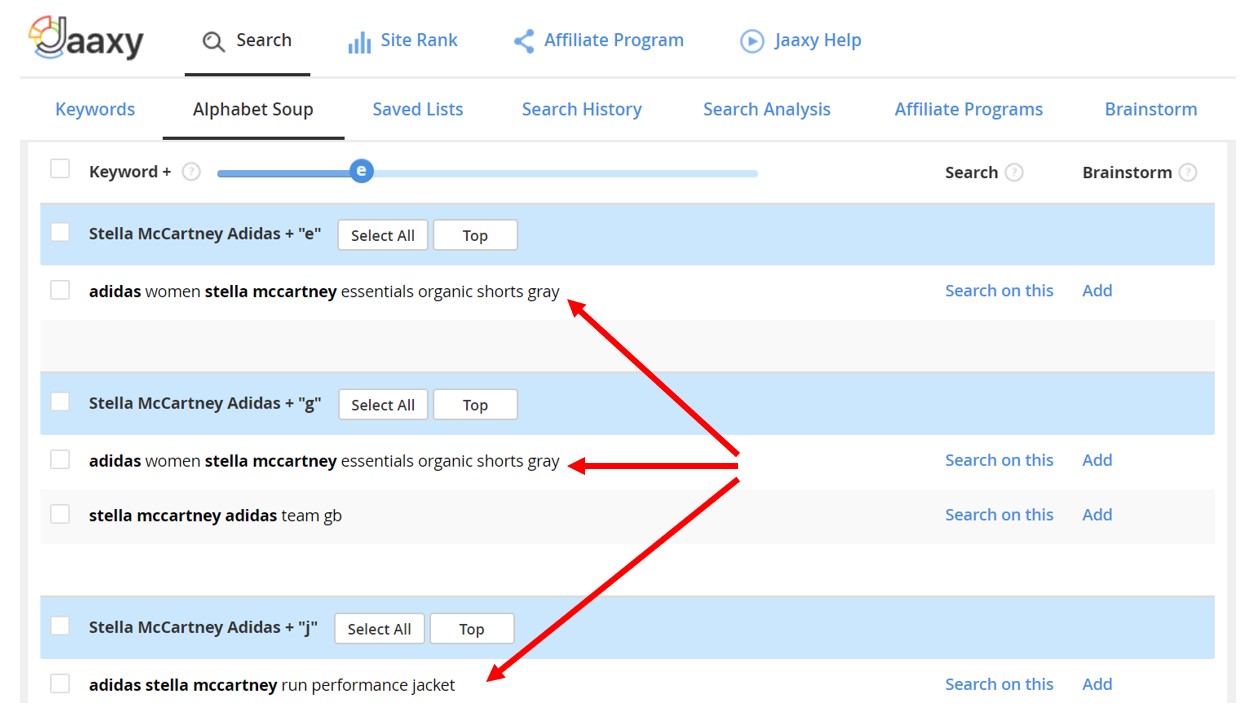Check the Stella McCartney Adidas + "g" group checkbox
This screenshot has height=708, width=1252.
(x=60, y=401)
